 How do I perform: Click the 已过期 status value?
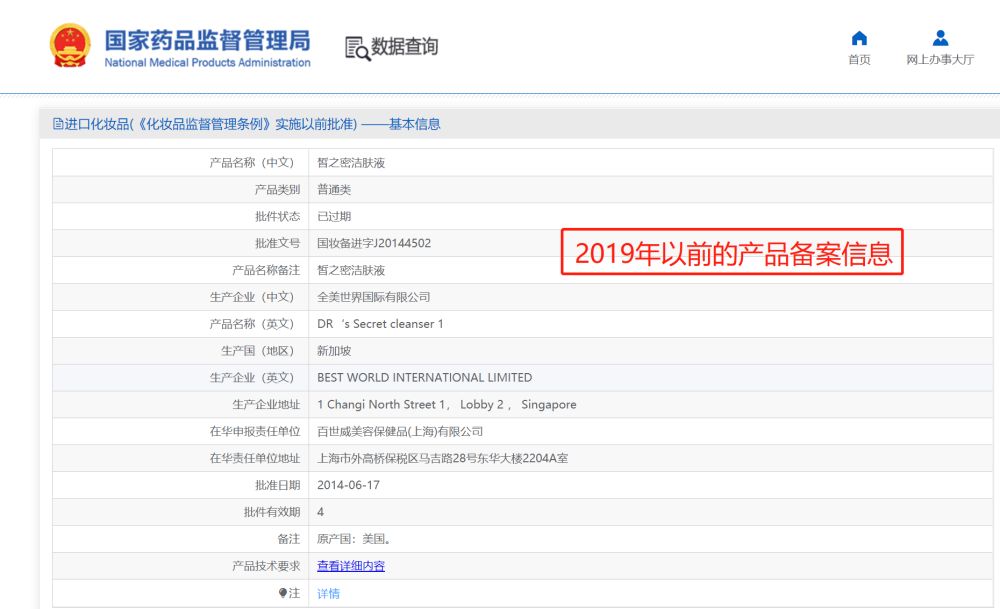tap(334, 216)
